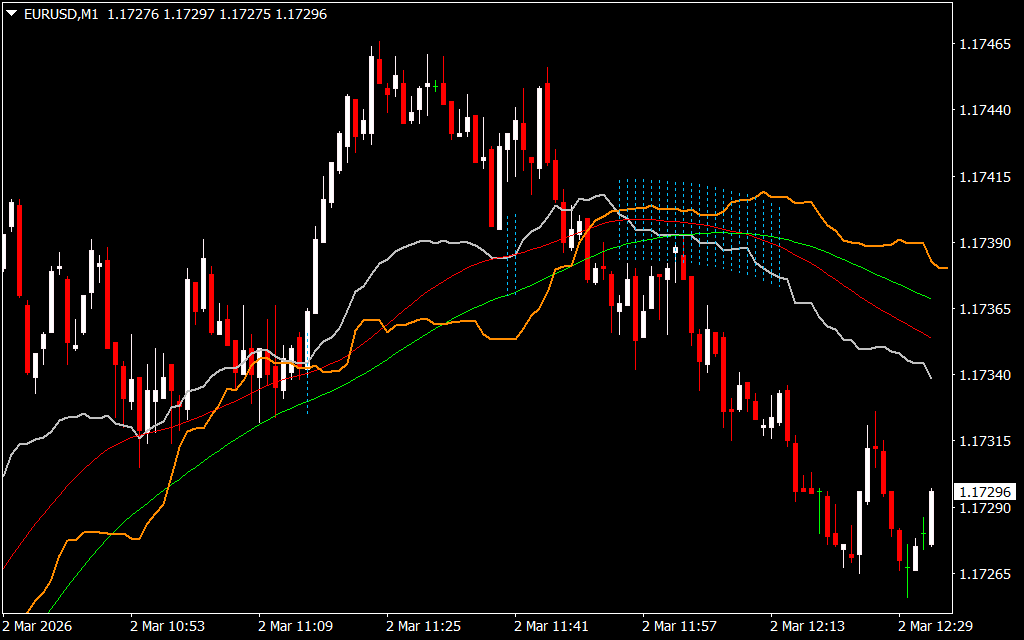Click the 2 Mar 12:13 time label
The image size is (1024, 640).
tap(807, 626)
